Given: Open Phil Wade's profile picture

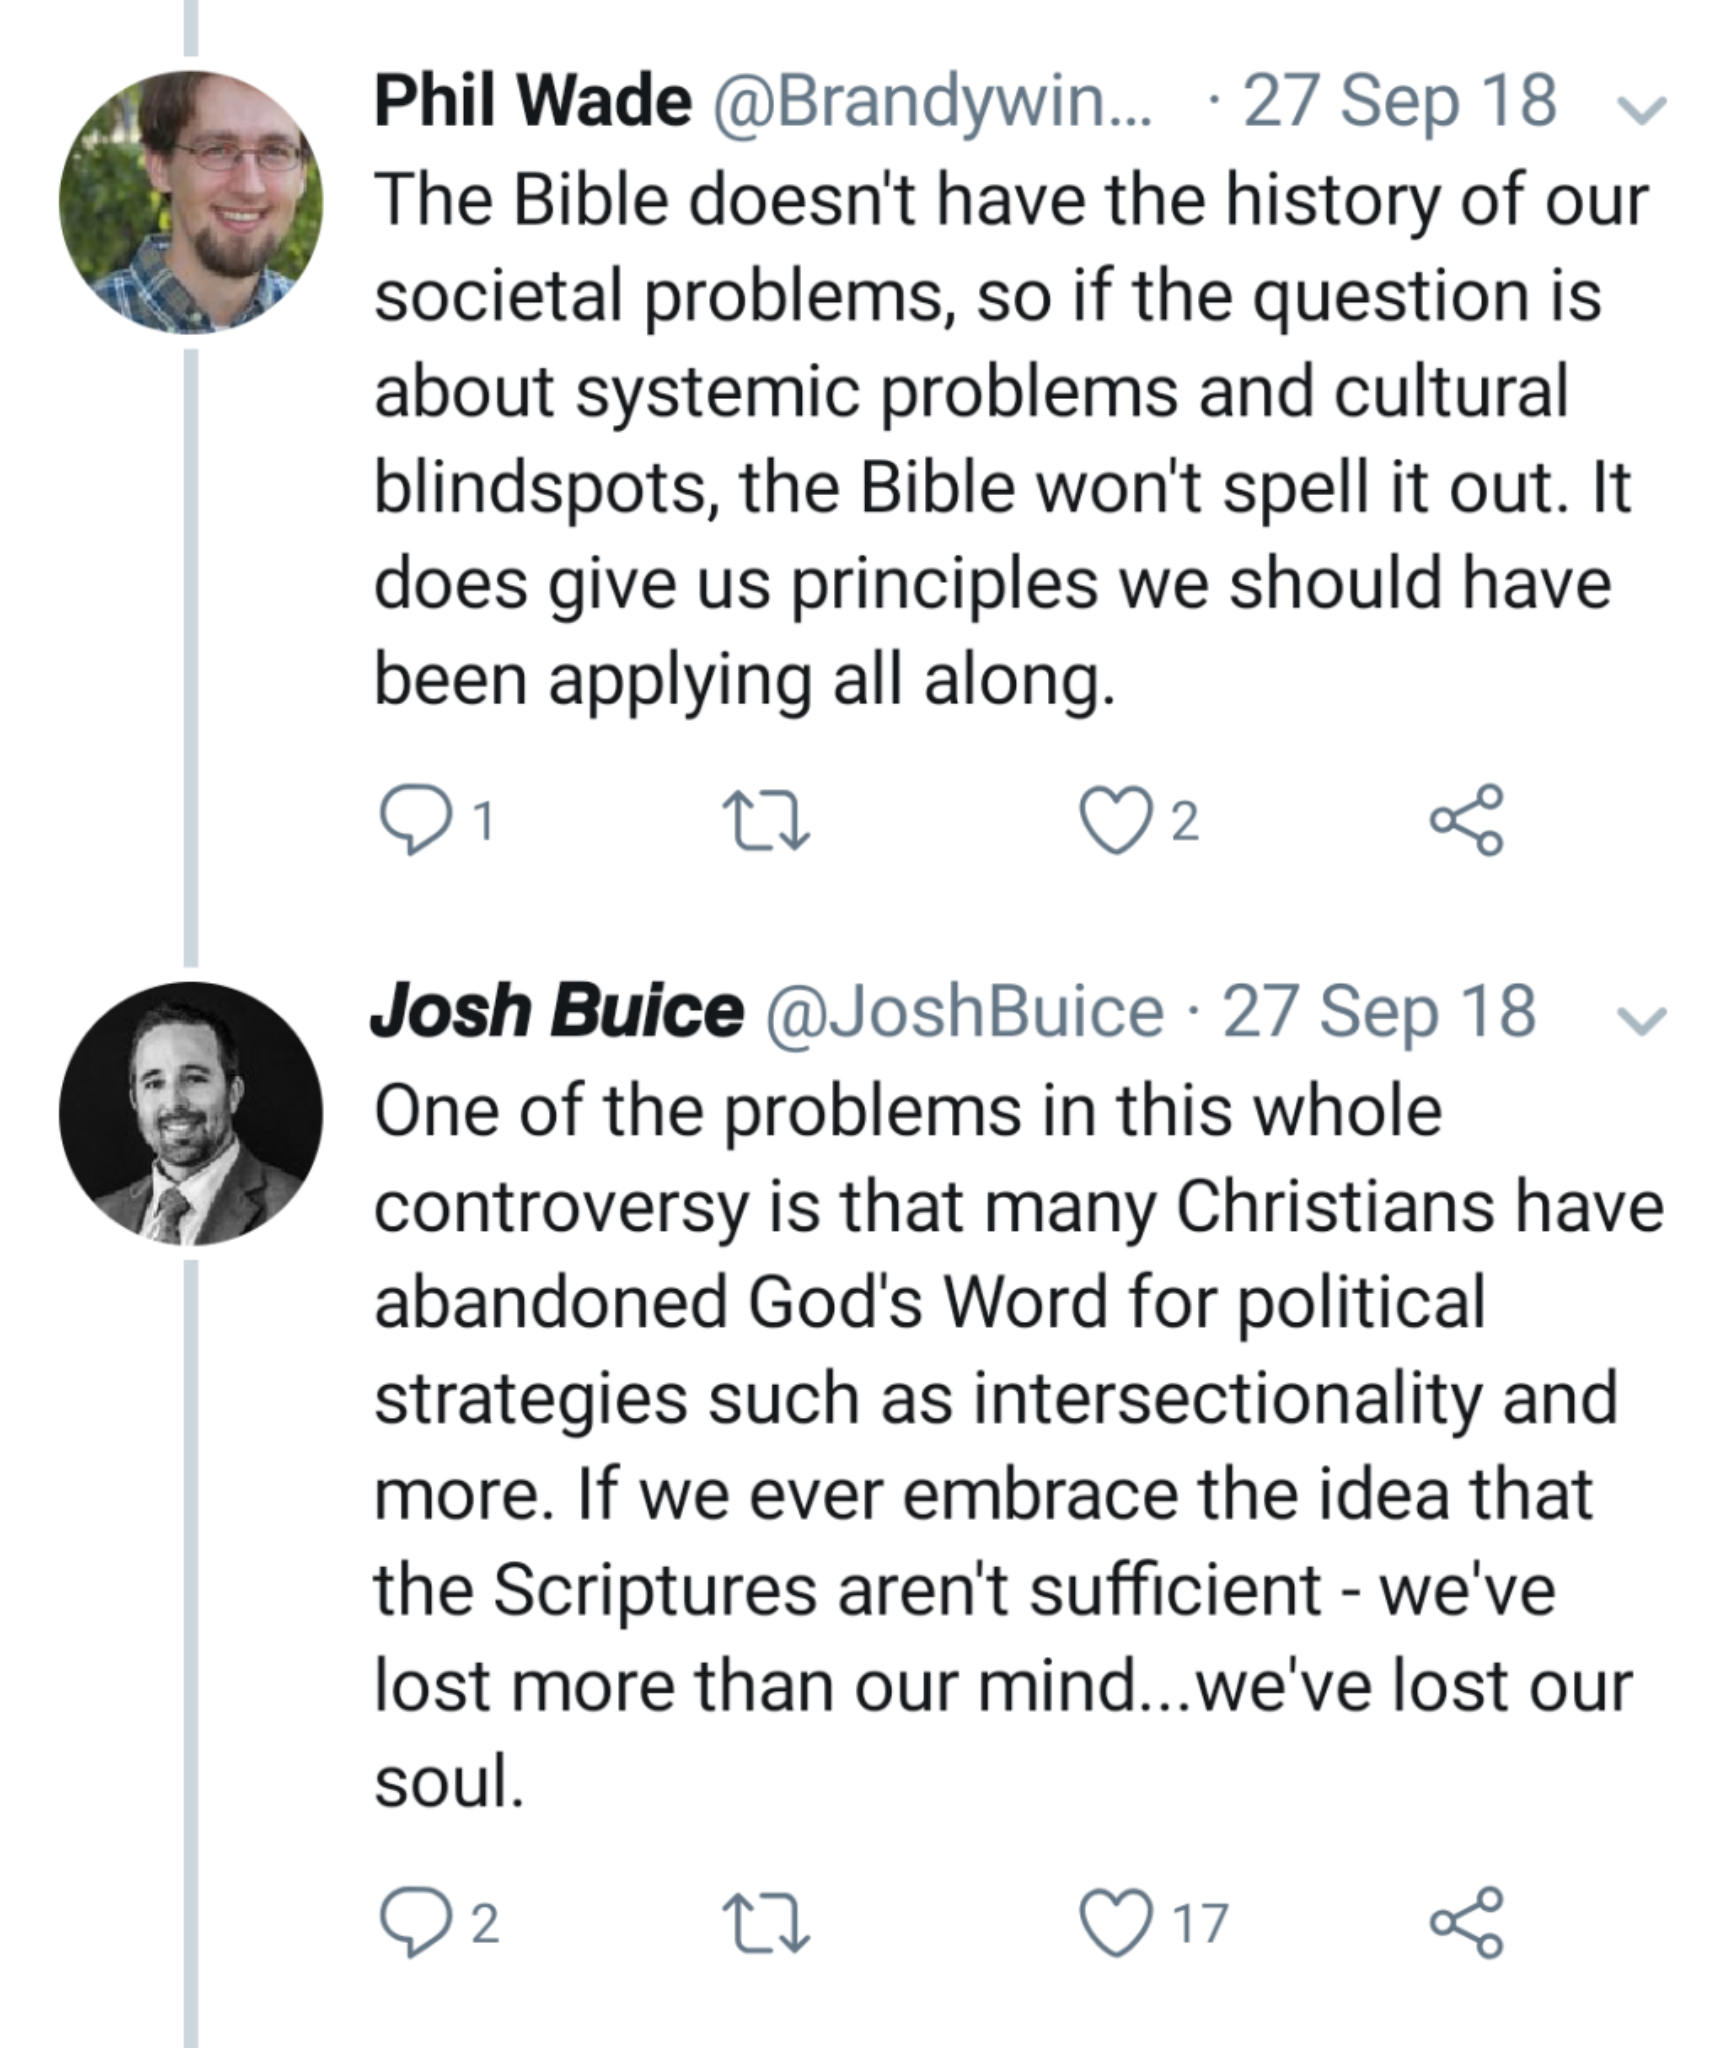Looking at the screenshot, I should (191, 201).
